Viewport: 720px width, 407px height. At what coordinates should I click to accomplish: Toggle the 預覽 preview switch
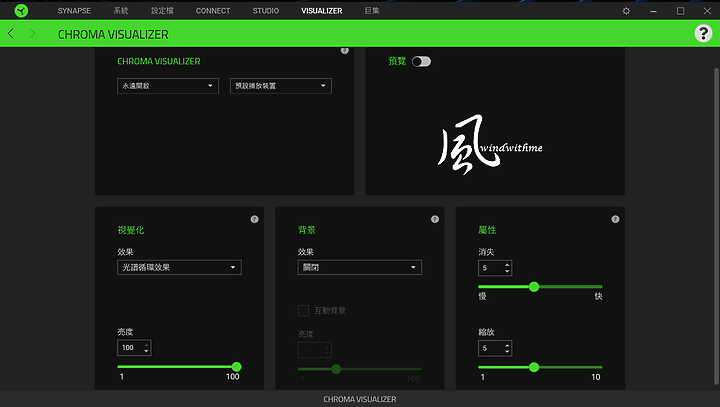(x=421, y=62)
